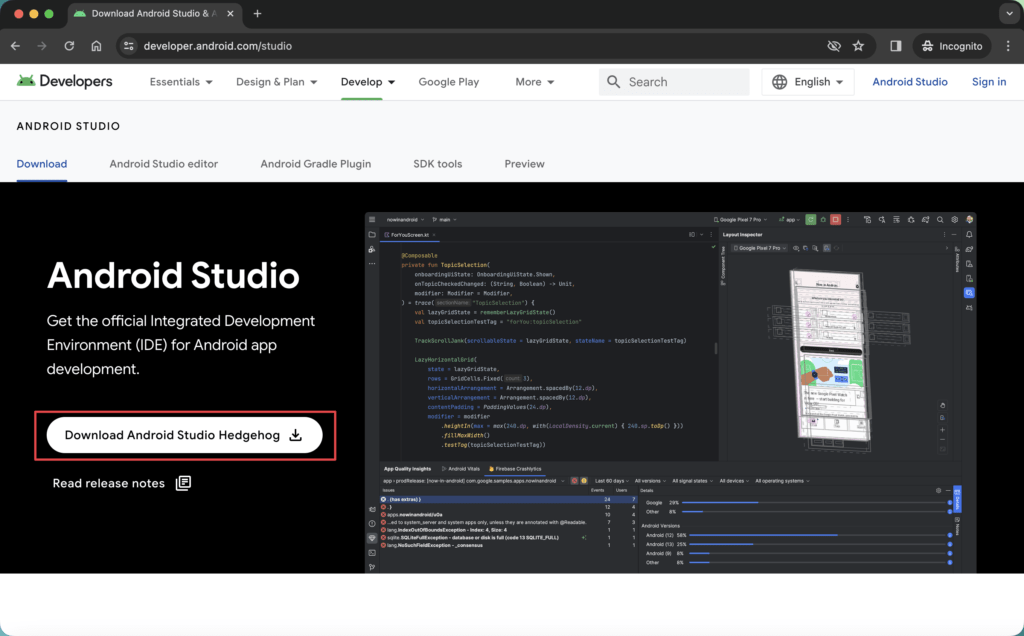The height and width of the screenshot is (636, 1024).
Task: Click the Android Developers logo
Action: click(x=65, y=82)
